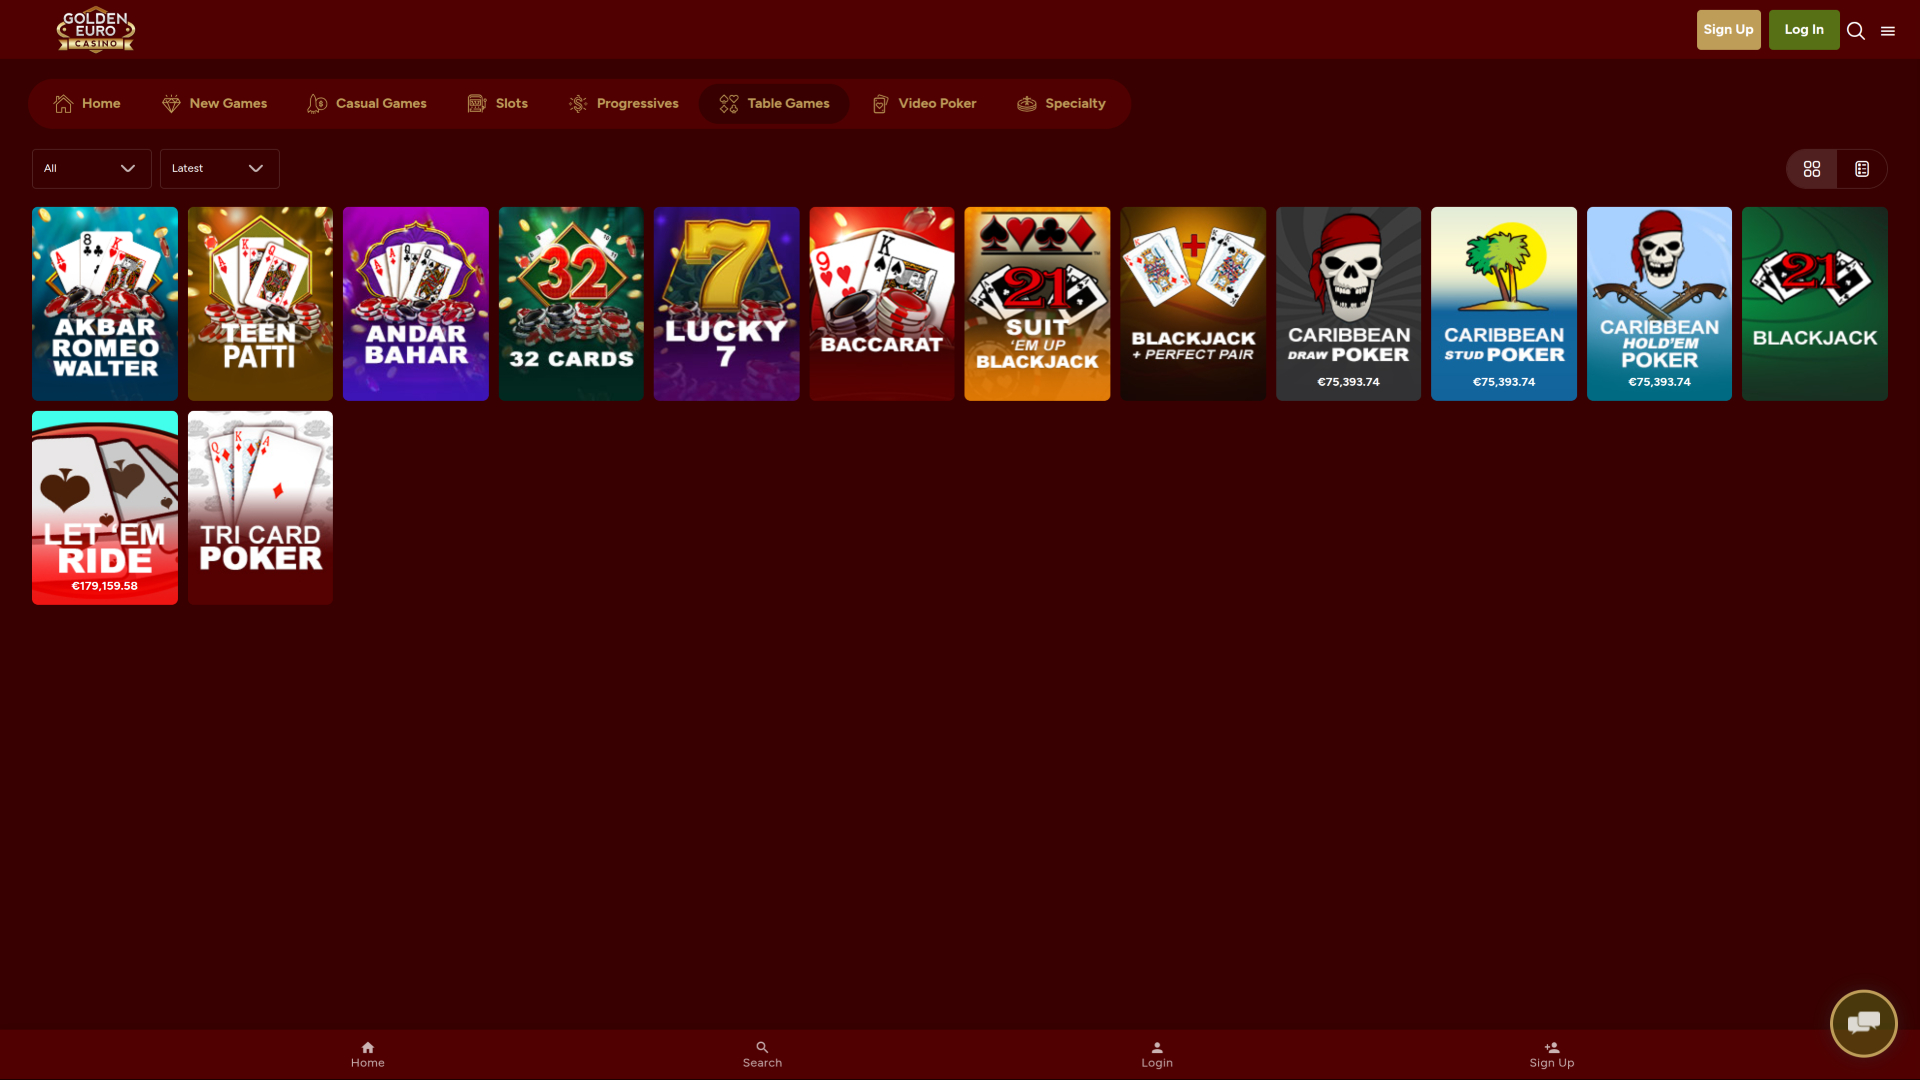Open the Caribbean Stud Poker game
Screen dimensions: 1920x1080
[1504, 303]
